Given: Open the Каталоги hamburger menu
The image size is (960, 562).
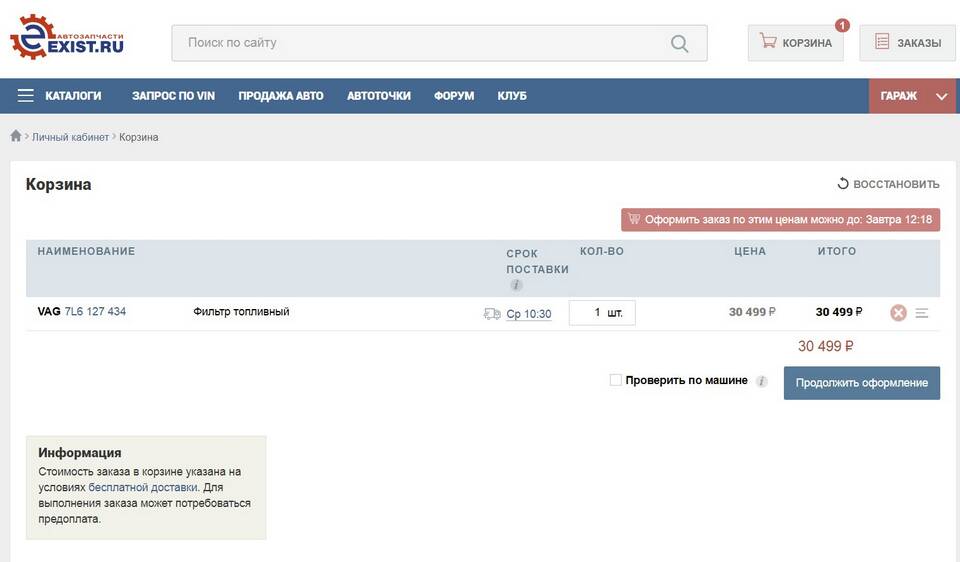Looking at the screenshot, I should (x=26, y=96).
